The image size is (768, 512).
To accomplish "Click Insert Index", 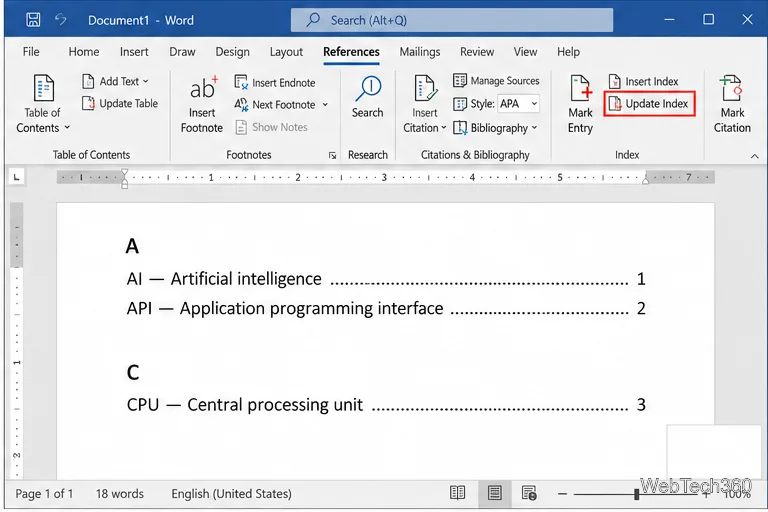I will 644,81.
